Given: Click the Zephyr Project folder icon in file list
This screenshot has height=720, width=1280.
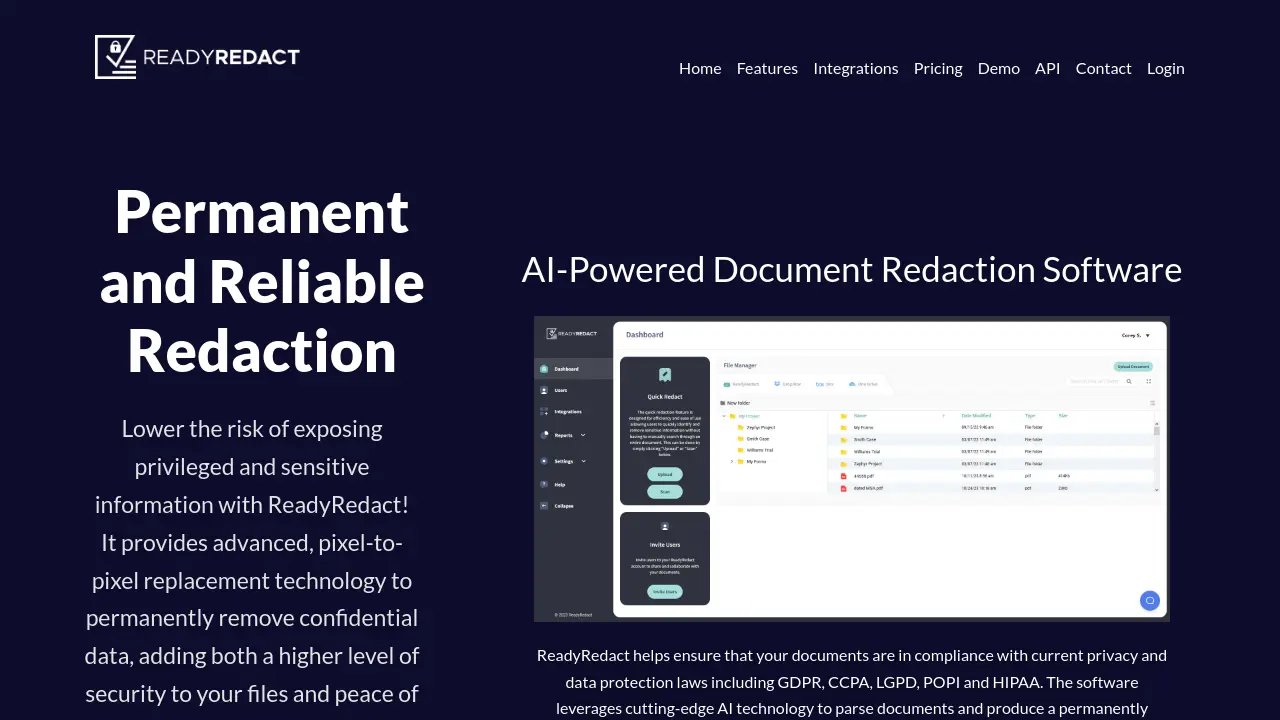Looking at the screenshot, I should [x=844, y=464].
